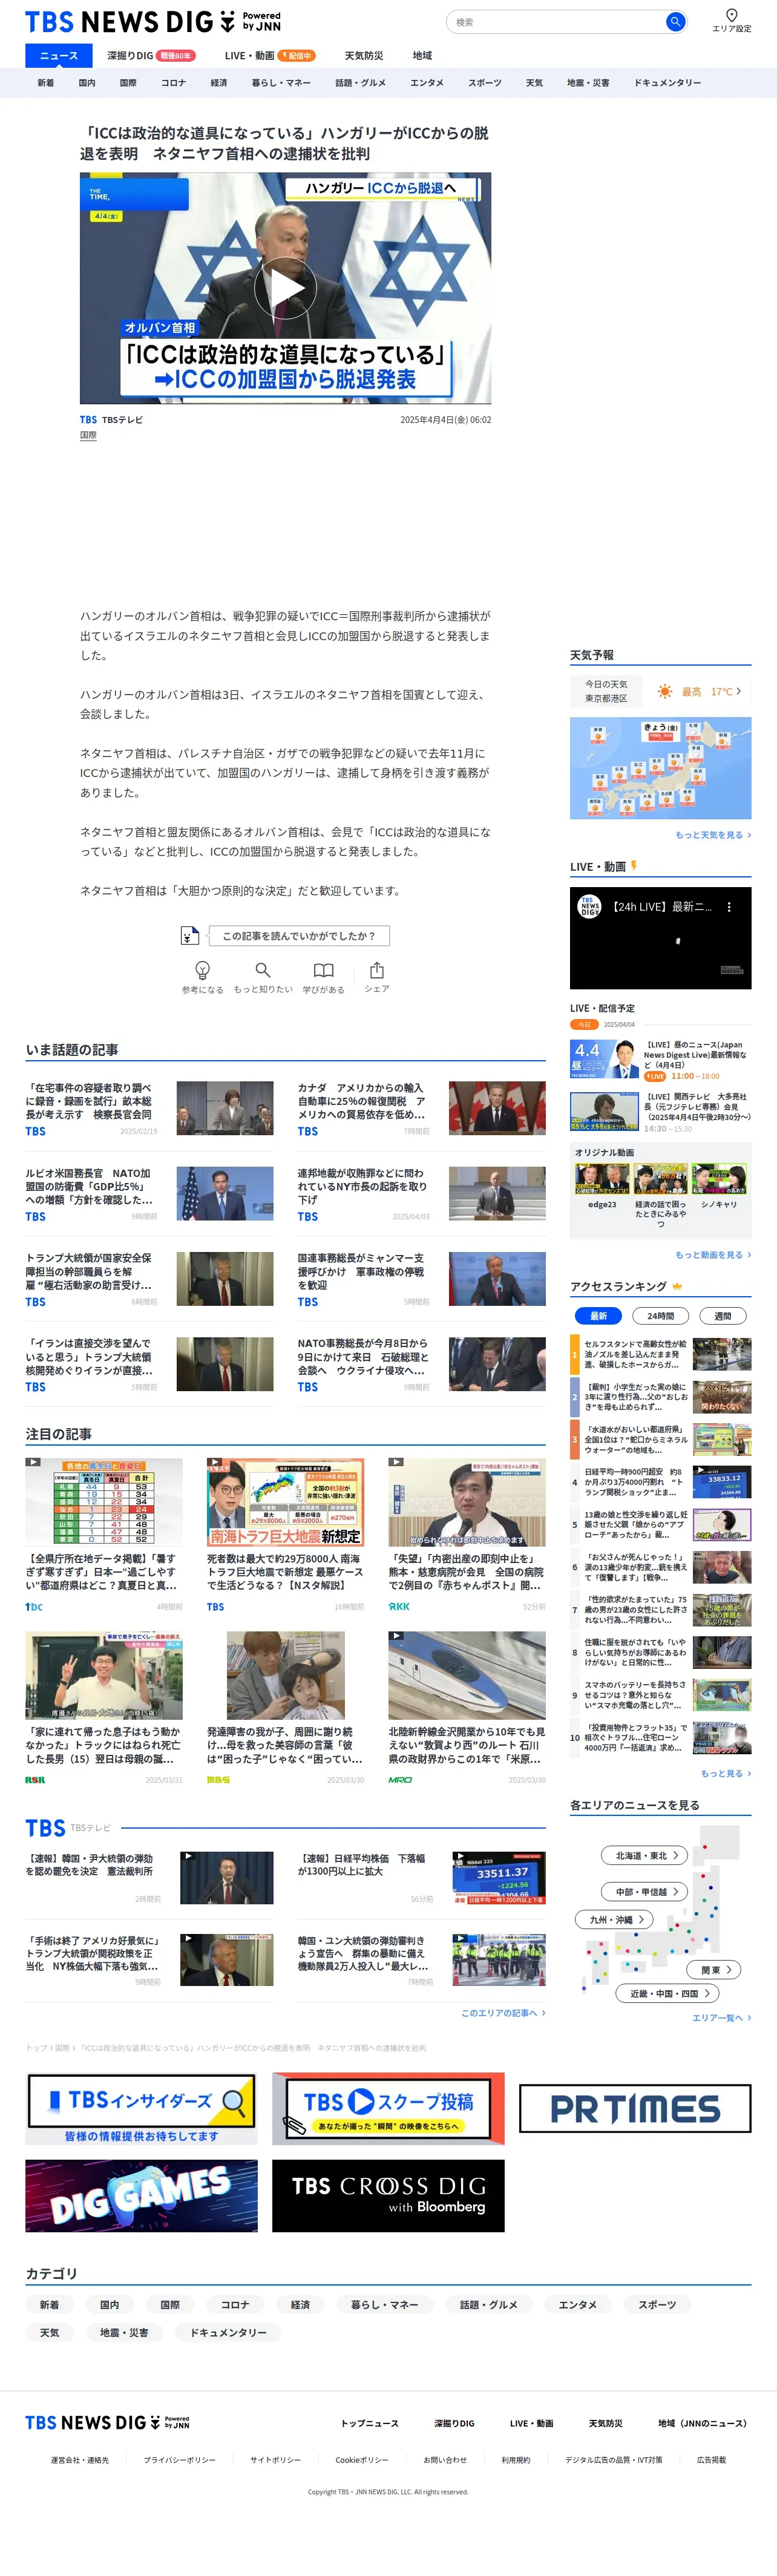
Task: Open the TBS CROSS DIG Bloomberg banner
Action: [x=388, y=2196]
